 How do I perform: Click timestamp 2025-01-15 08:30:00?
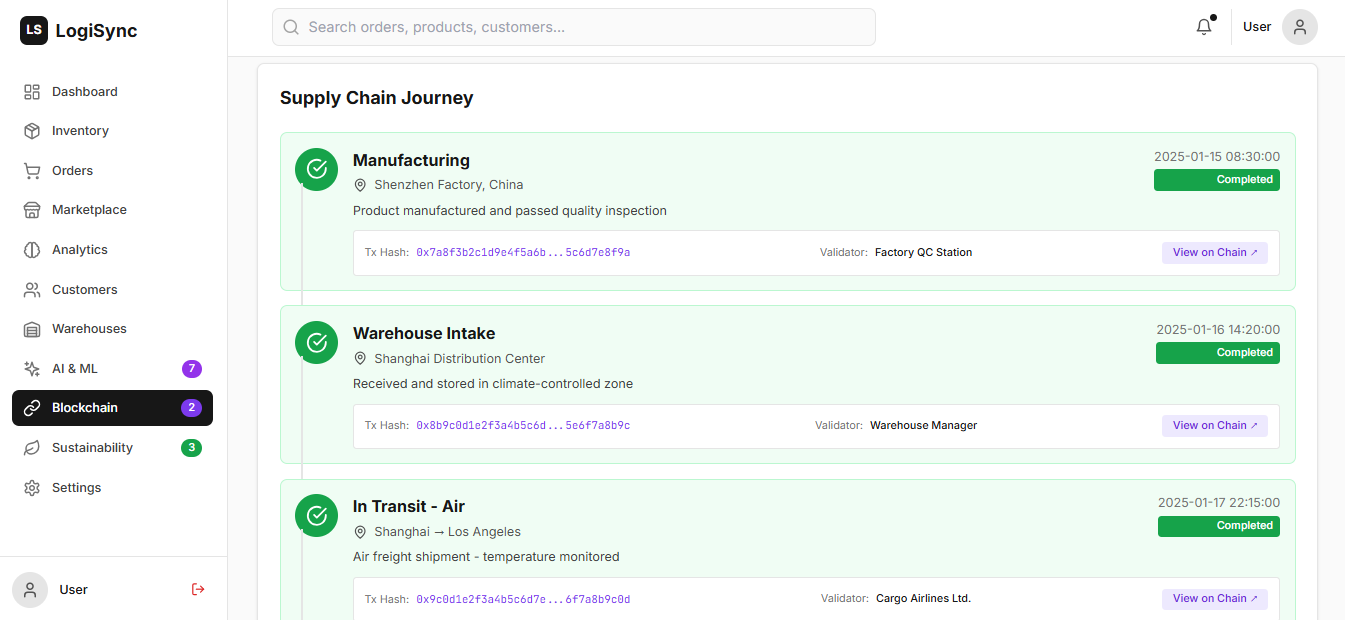tap(1217, 157)
